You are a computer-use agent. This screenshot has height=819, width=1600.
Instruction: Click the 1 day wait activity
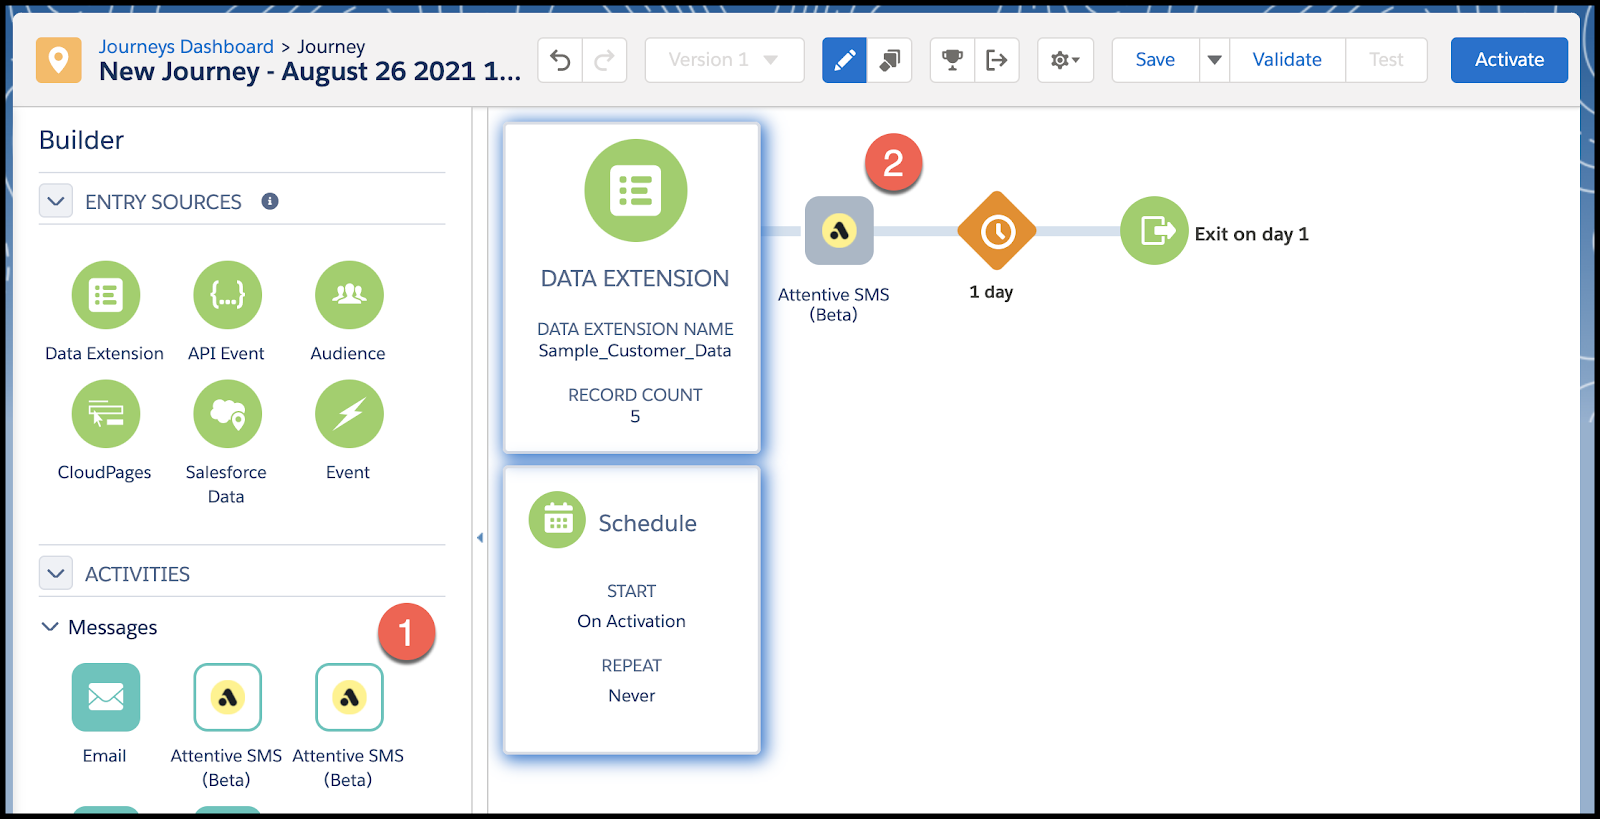click(996, 232)
